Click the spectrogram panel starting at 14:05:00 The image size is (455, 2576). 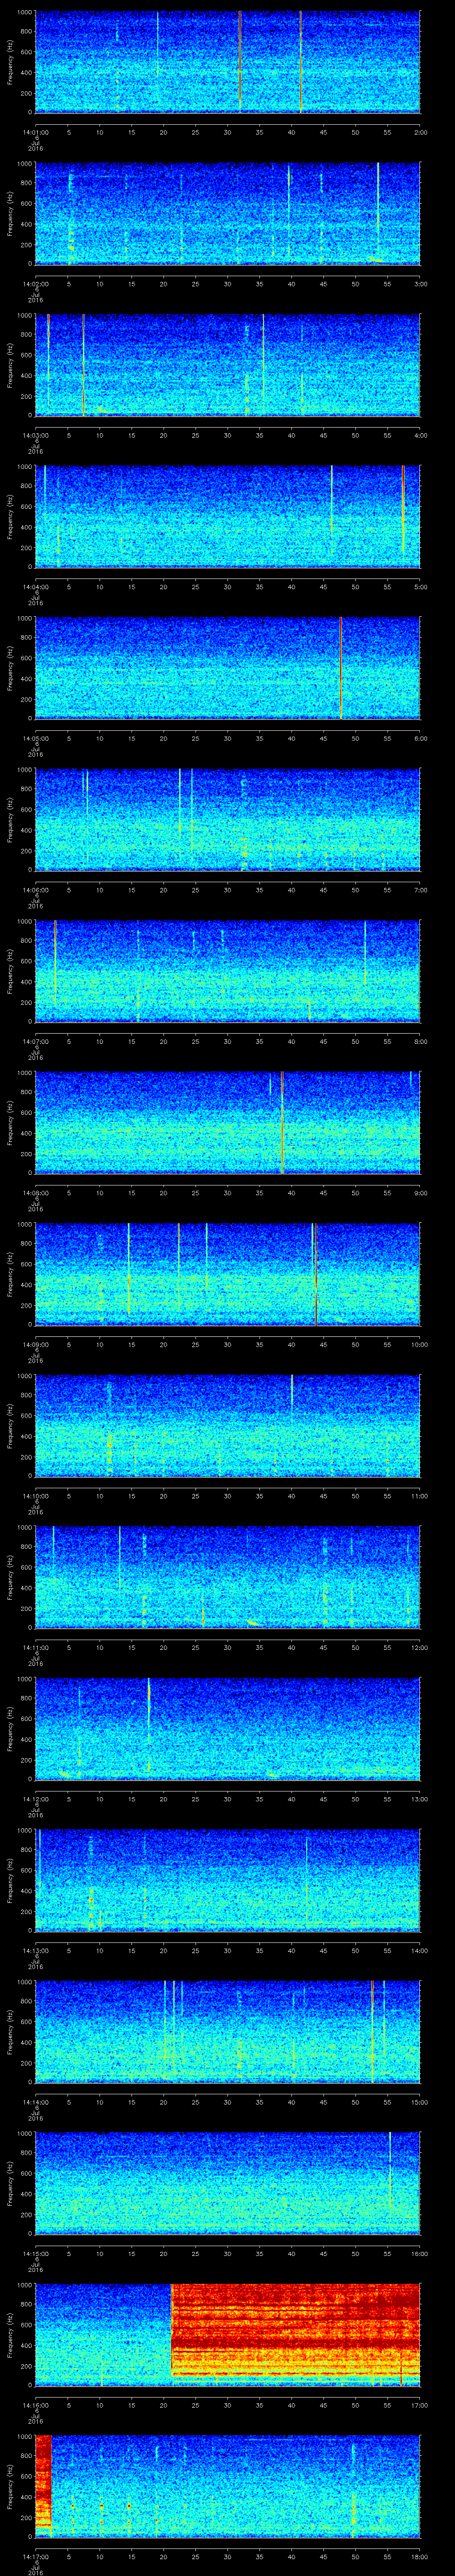pyautogui.click(x=228, y=668)
